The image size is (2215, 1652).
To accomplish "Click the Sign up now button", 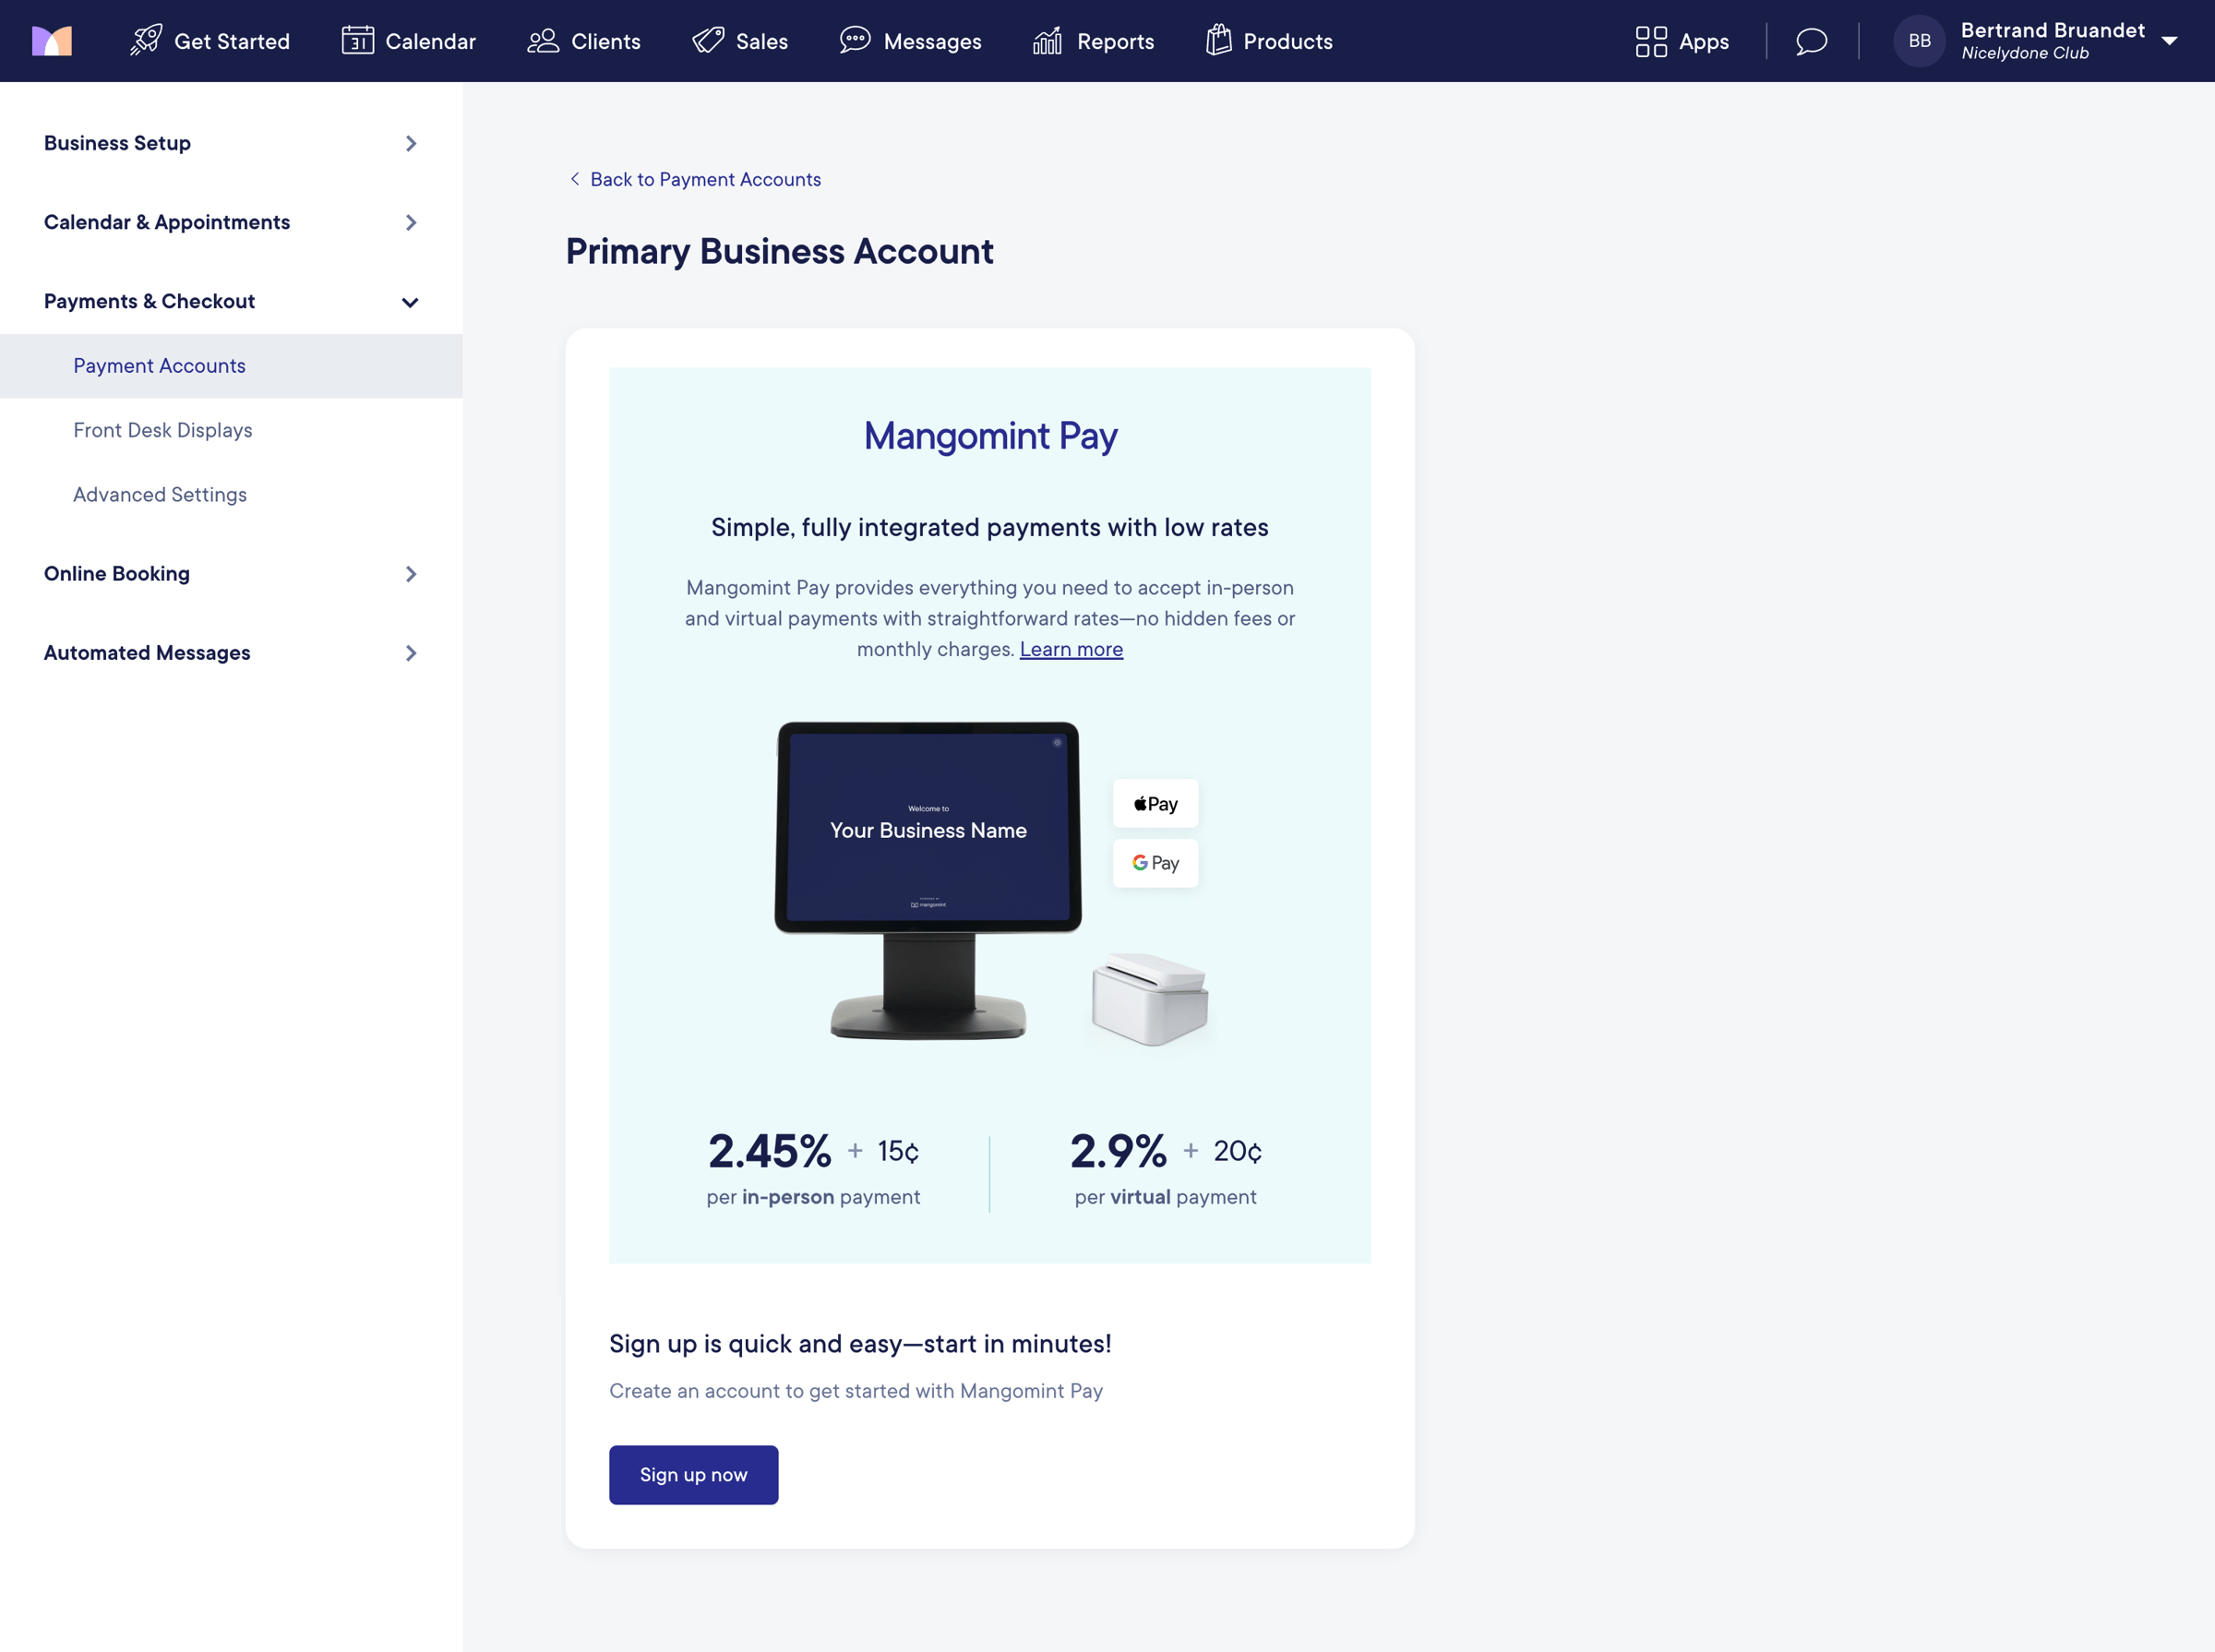I will [693, 1474].
